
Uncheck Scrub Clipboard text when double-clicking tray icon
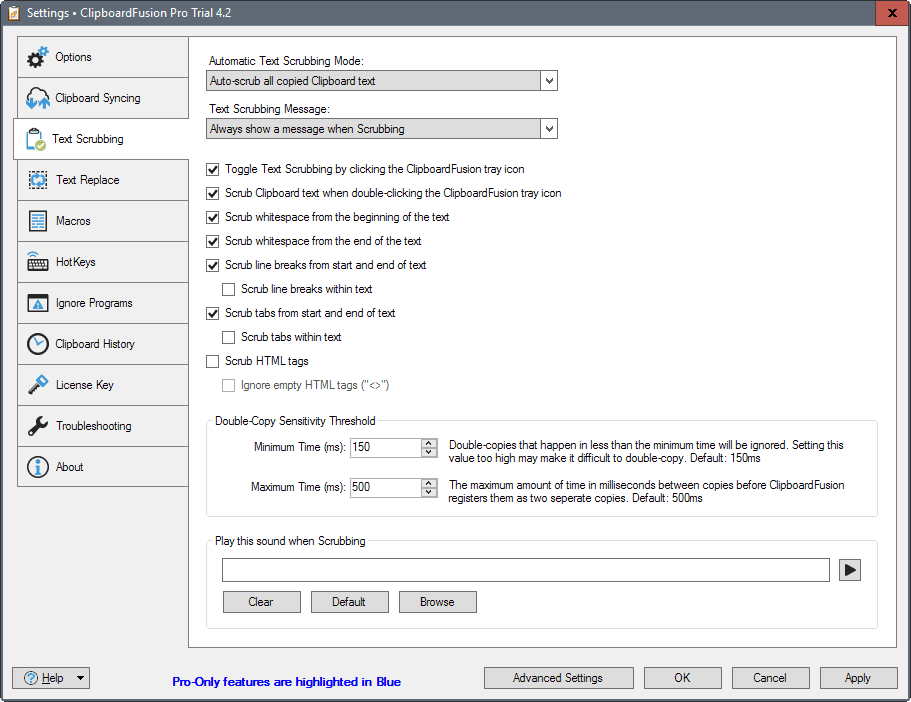[x=213, y=194]
